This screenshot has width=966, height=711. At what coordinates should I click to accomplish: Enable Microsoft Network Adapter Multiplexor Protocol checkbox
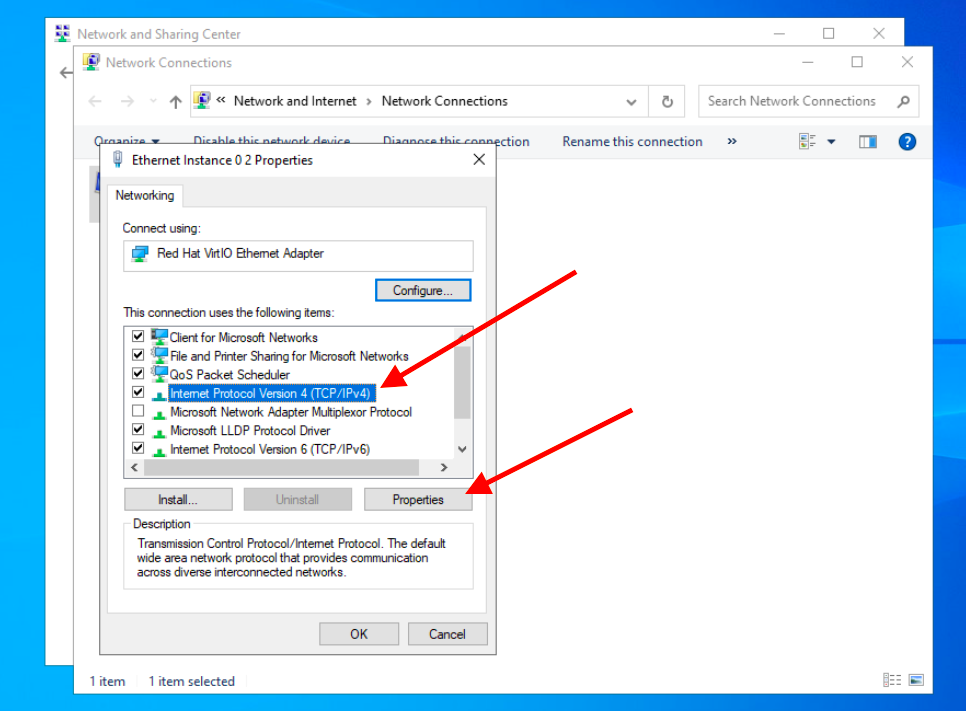[x=138, y=411]
